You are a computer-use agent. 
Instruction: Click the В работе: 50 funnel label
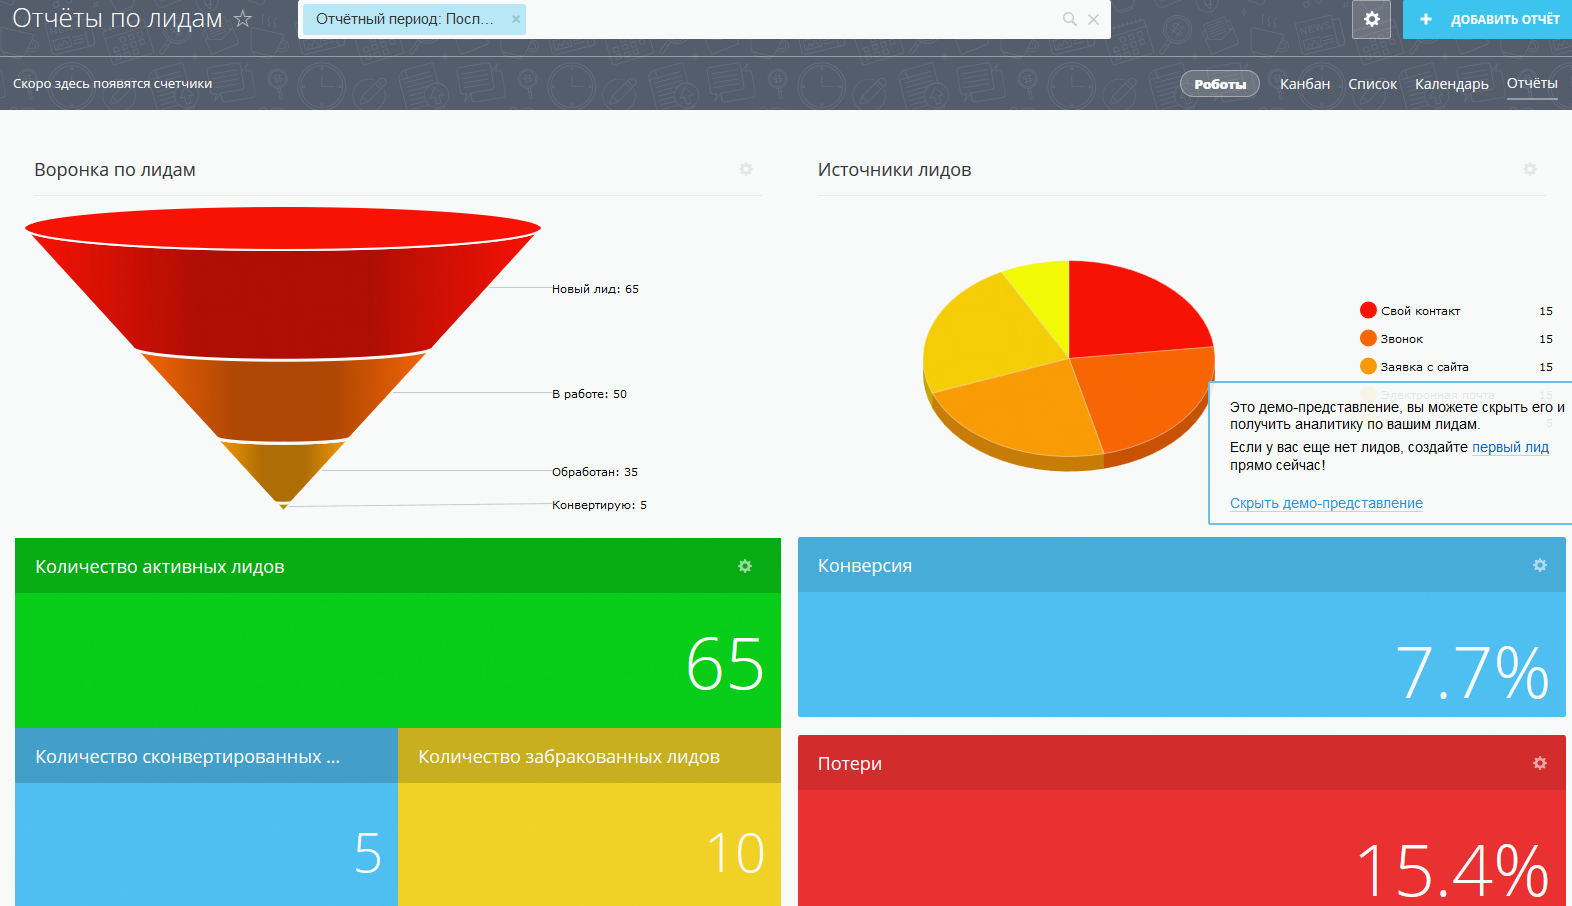coord(589,394)
